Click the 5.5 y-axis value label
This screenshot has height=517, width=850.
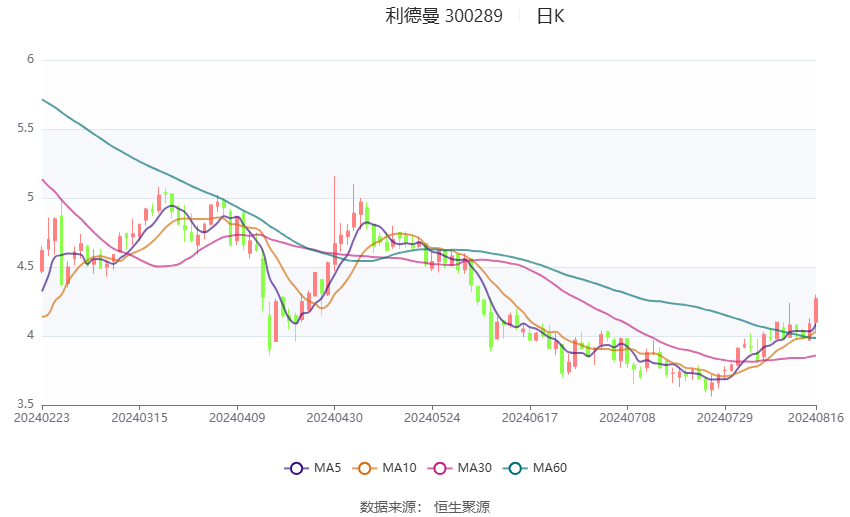click(25, 128)
